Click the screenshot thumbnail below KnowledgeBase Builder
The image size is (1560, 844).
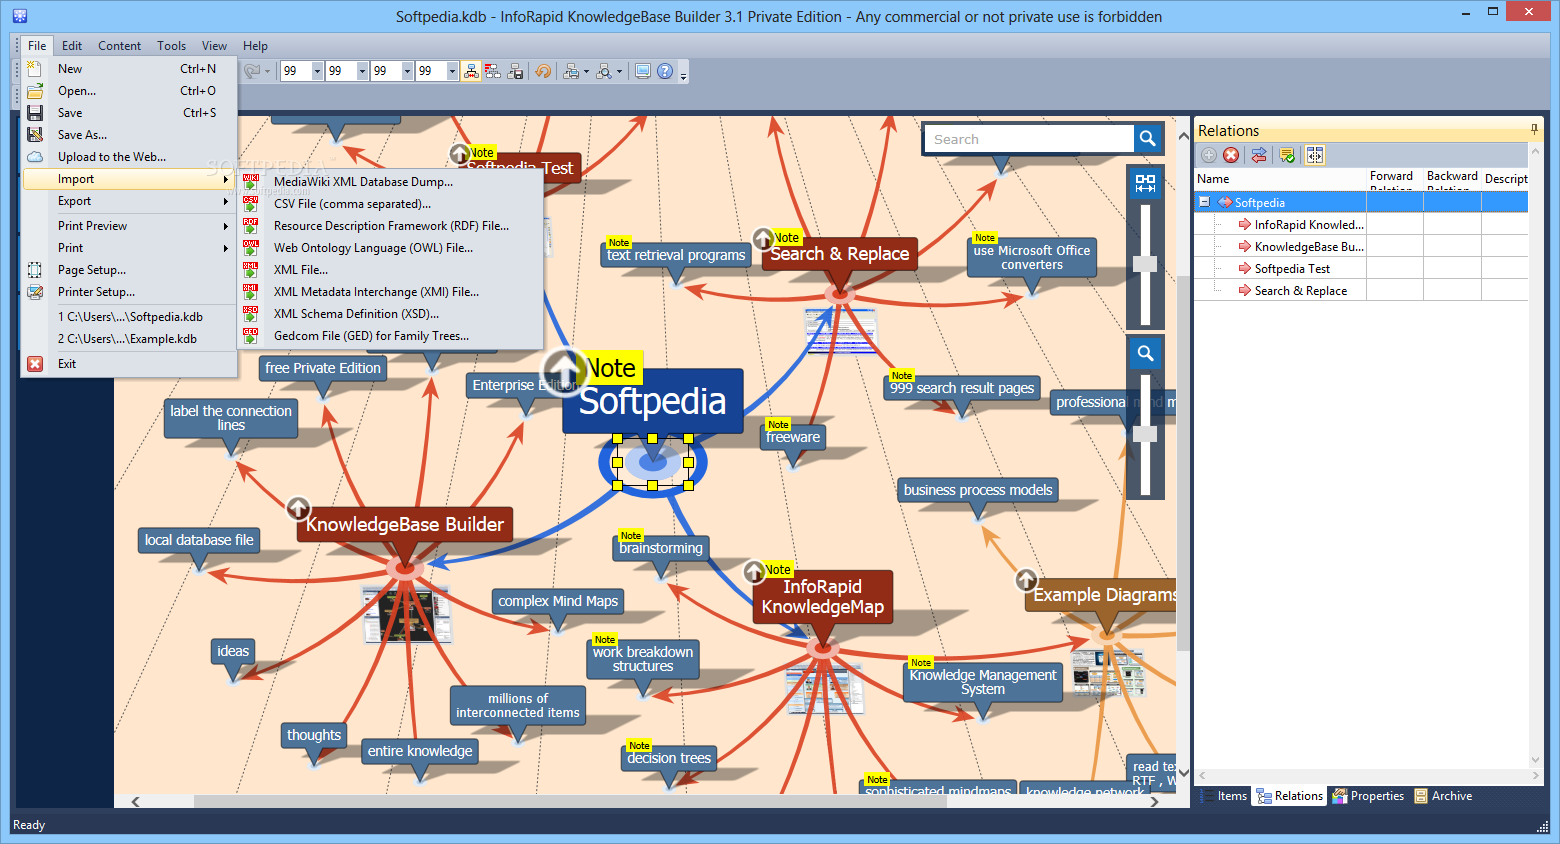(406, 617)
